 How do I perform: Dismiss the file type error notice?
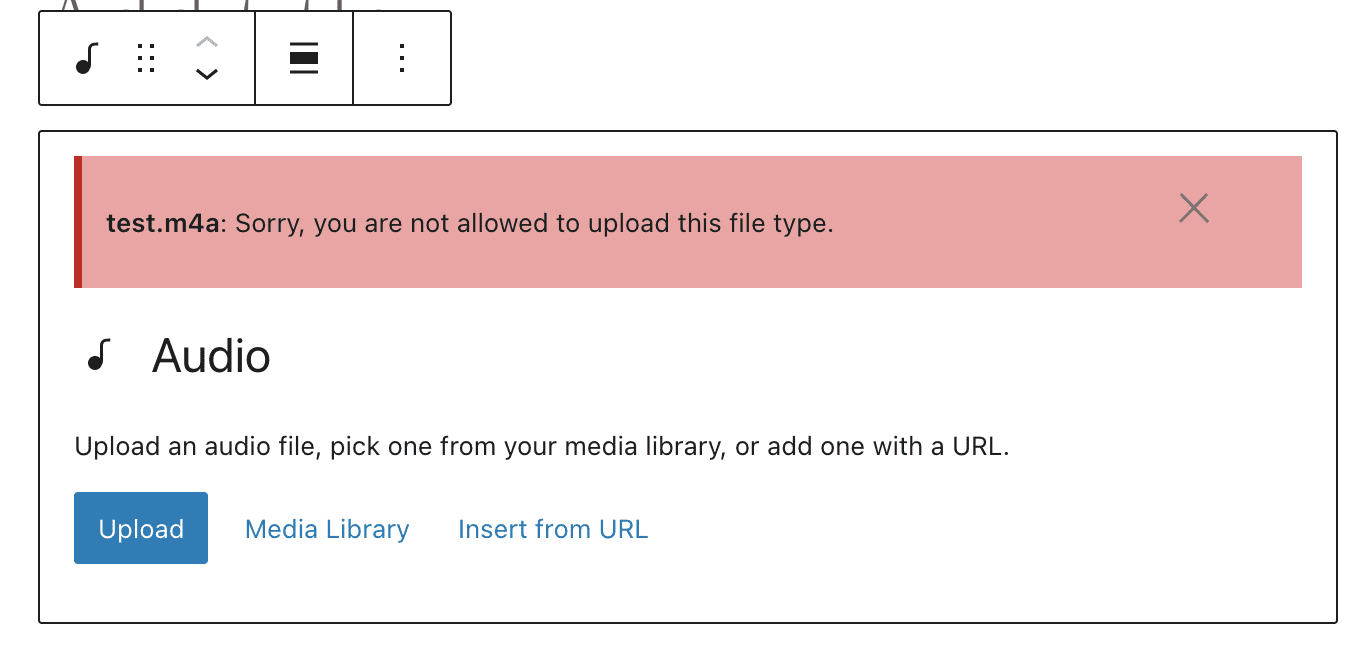[1194, 209]
